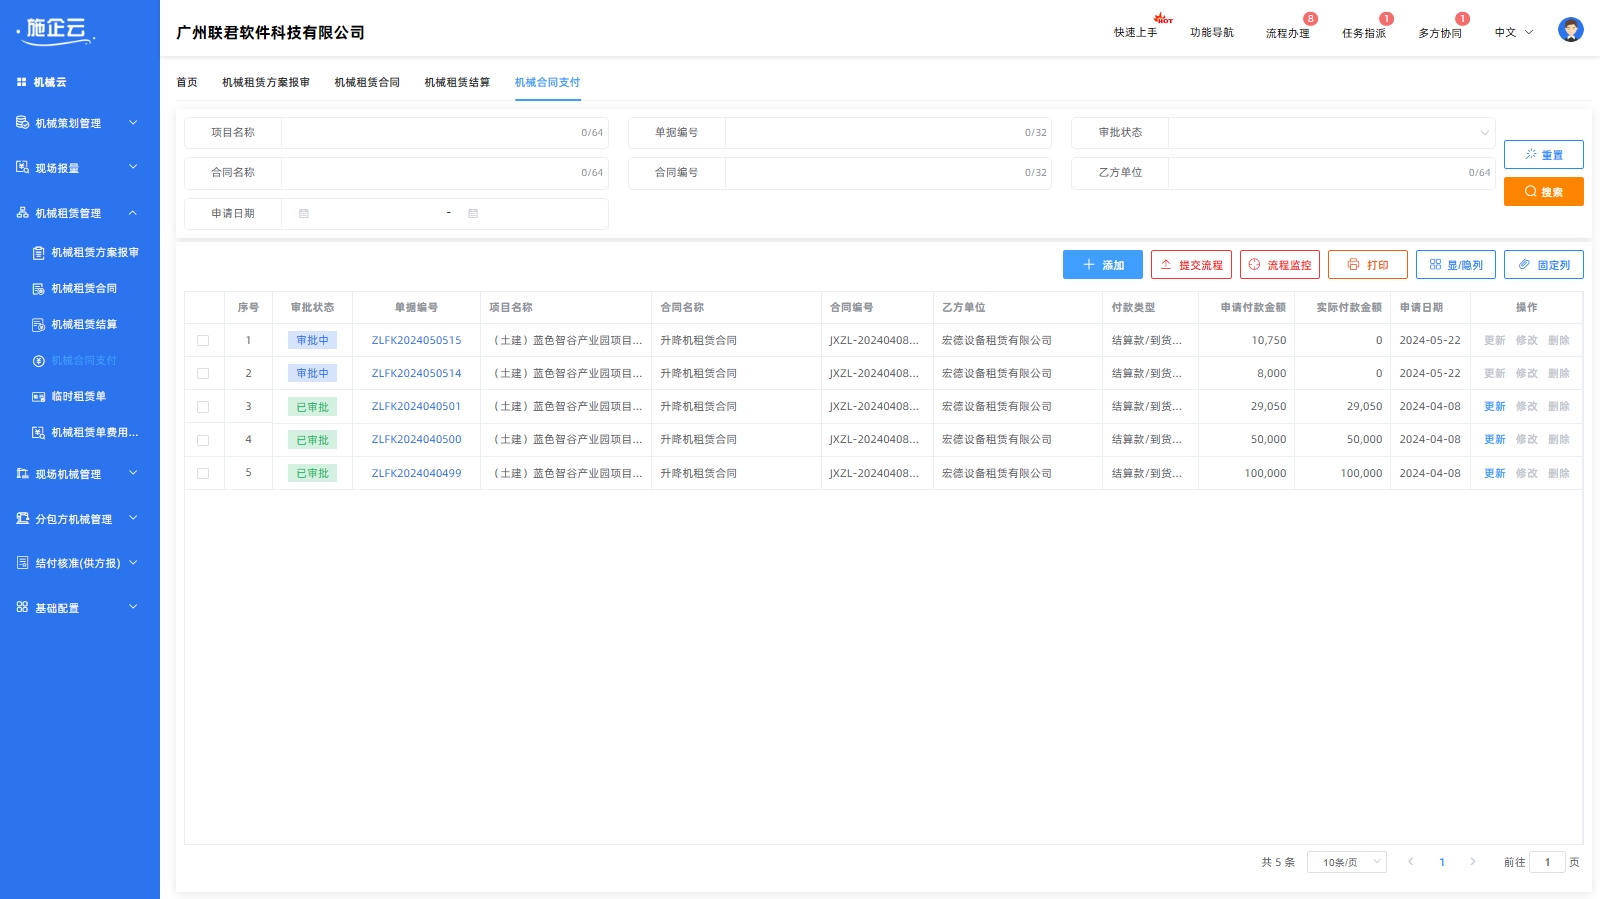Image resolution: width=1600 pixels, height=899 pixels.
Task: Click the 结付核准(供方报) sidebar icon
Action: click(22, 562)
